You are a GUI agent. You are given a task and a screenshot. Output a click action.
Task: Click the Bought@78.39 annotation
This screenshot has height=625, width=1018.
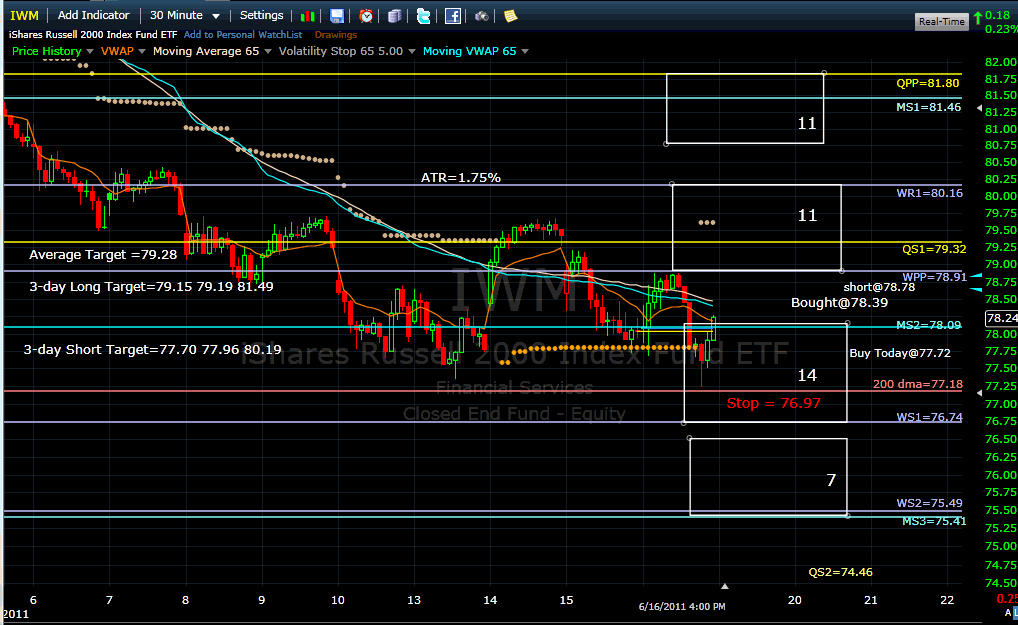point(839,302)
